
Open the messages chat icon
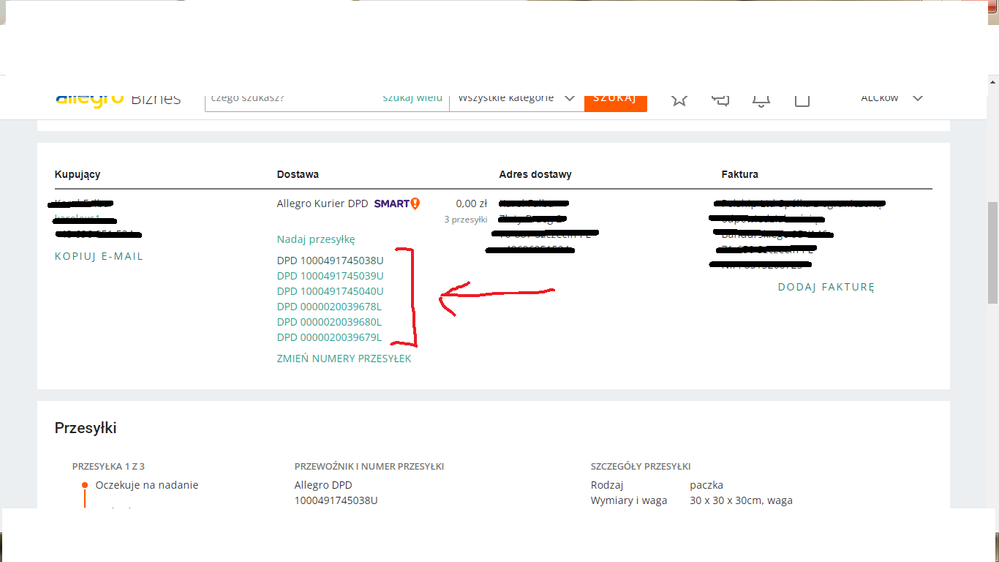click(x=720, y=99)
